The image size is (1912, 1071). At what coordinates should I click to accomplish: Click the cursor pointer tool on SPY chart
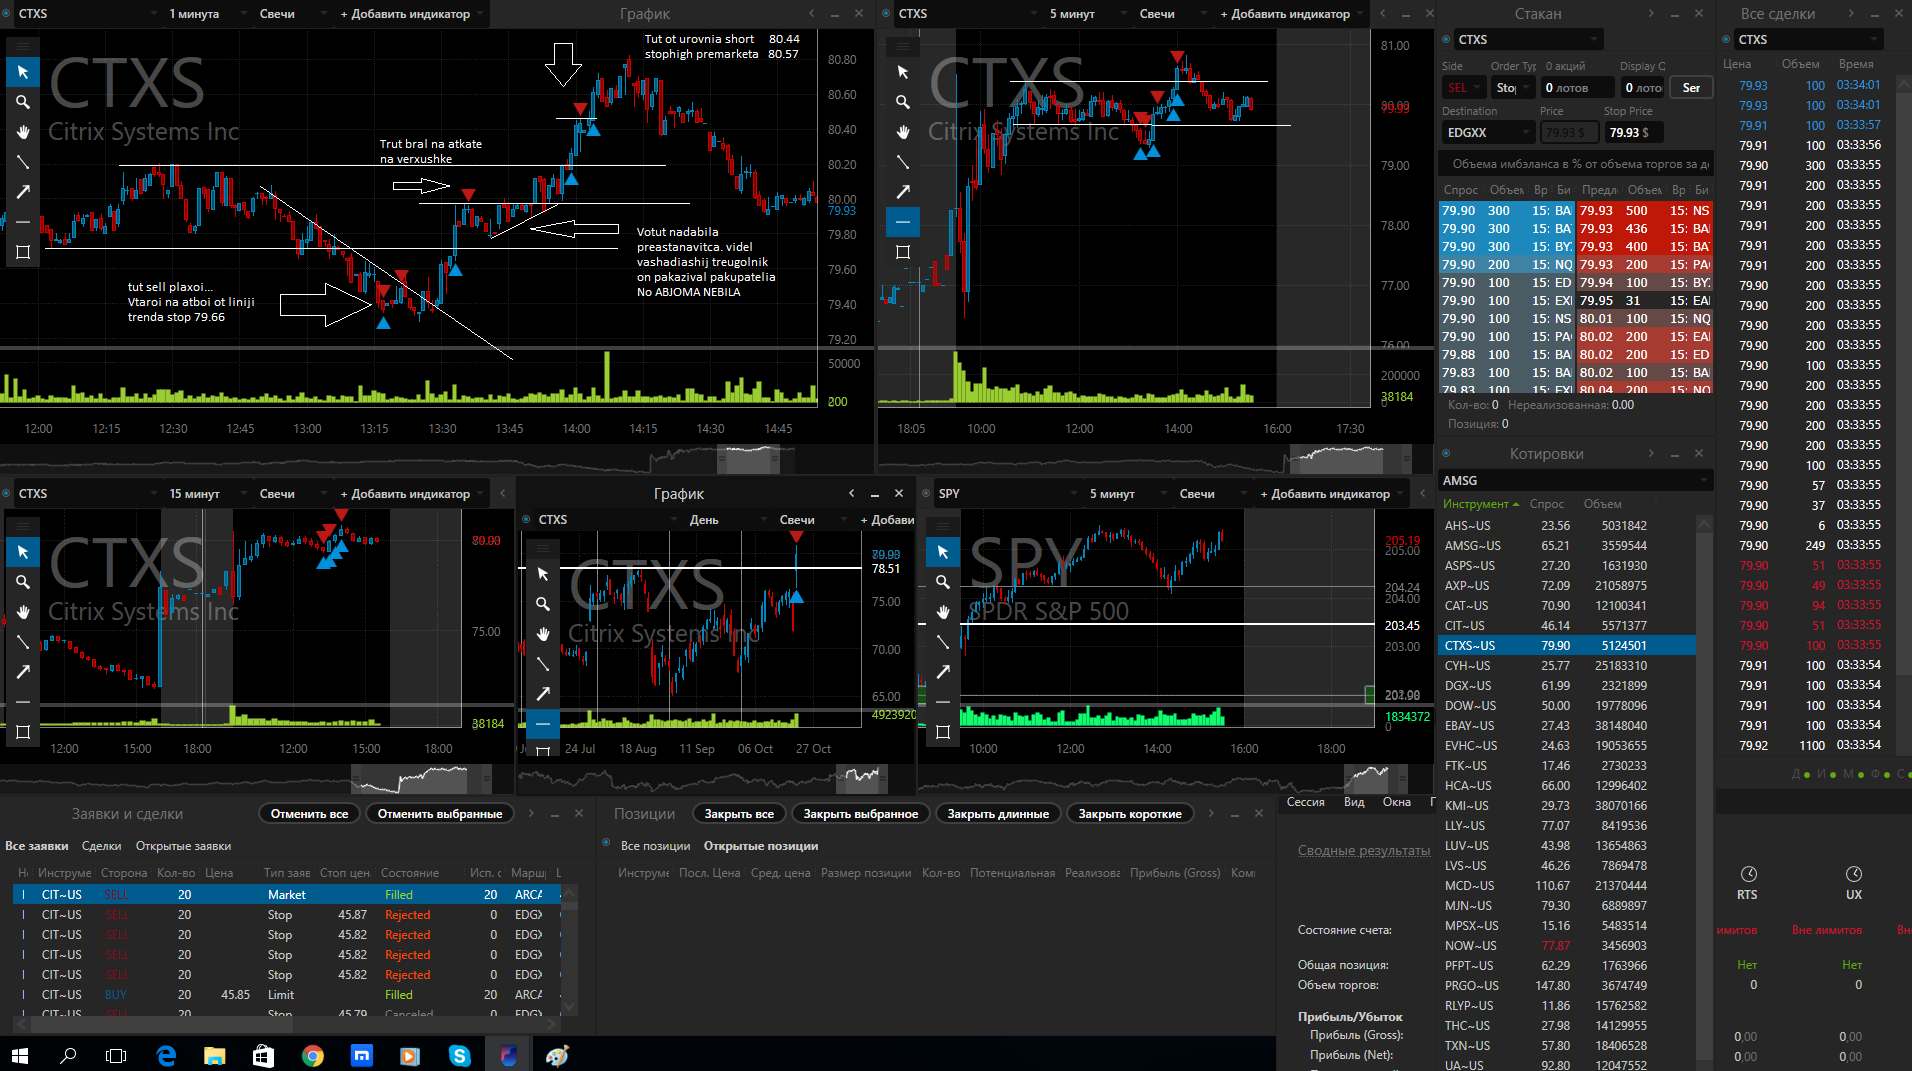click(x=943, y=552)
